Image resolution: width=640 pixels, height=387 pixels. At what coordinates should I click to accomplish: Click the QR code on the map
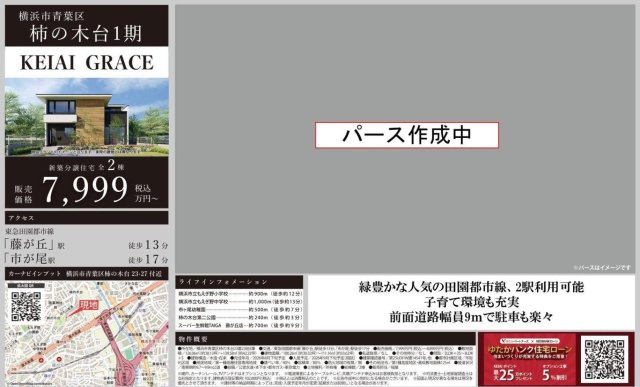(x=26, y=306)
